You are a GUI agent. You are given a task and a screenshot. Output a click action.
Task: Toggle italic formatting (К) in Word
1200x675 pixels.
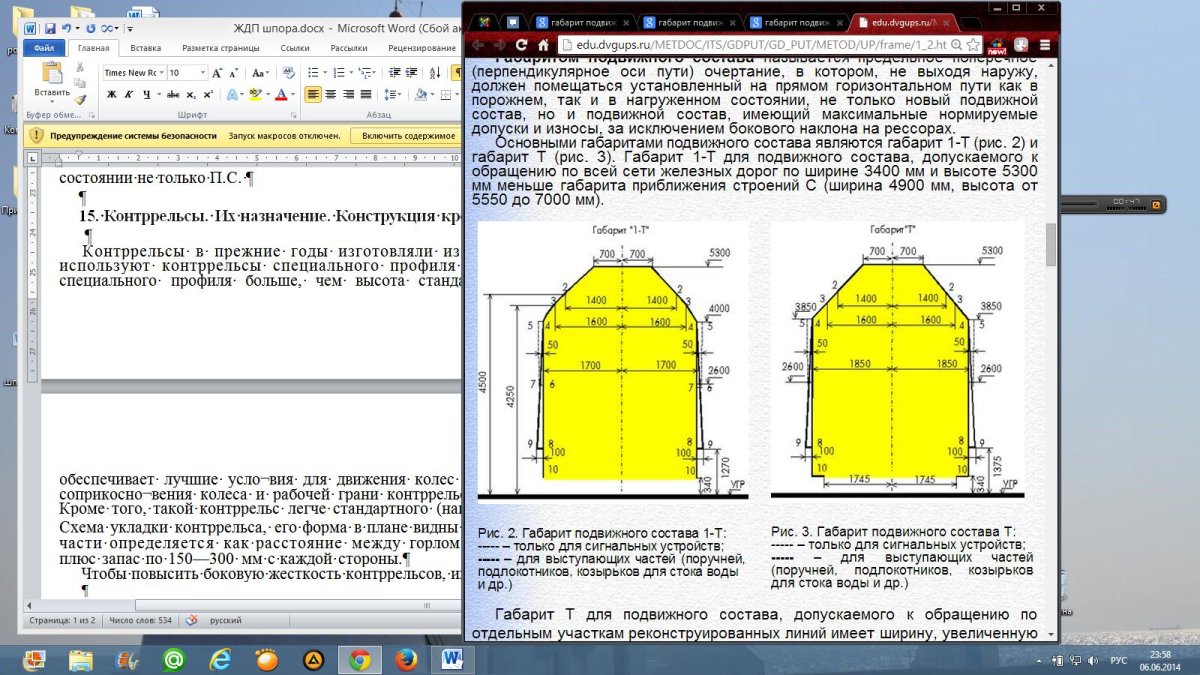click(127, 95)
